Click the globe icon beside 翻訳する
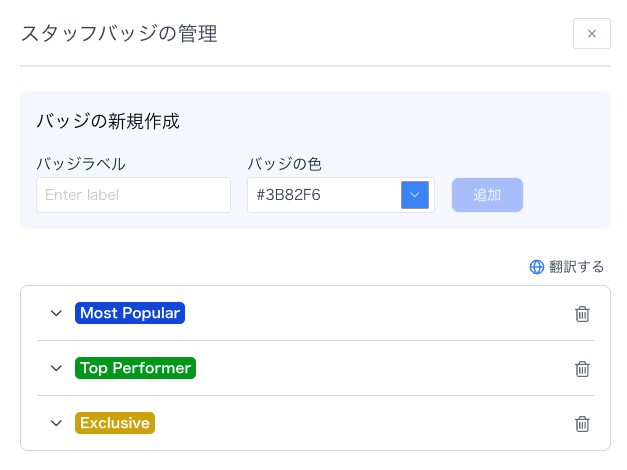Image resolution: width=627 pixels, height=470 pixels. click(537, 267)
